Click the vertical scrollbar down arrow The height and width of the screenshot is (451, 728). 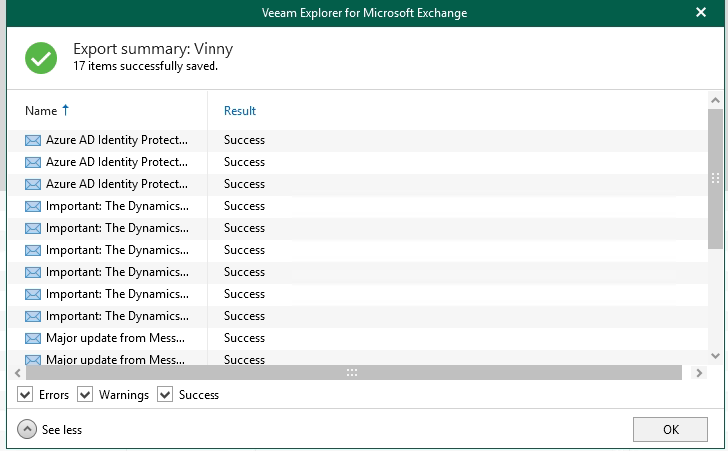pyautogui.click(x=715, y=356)
